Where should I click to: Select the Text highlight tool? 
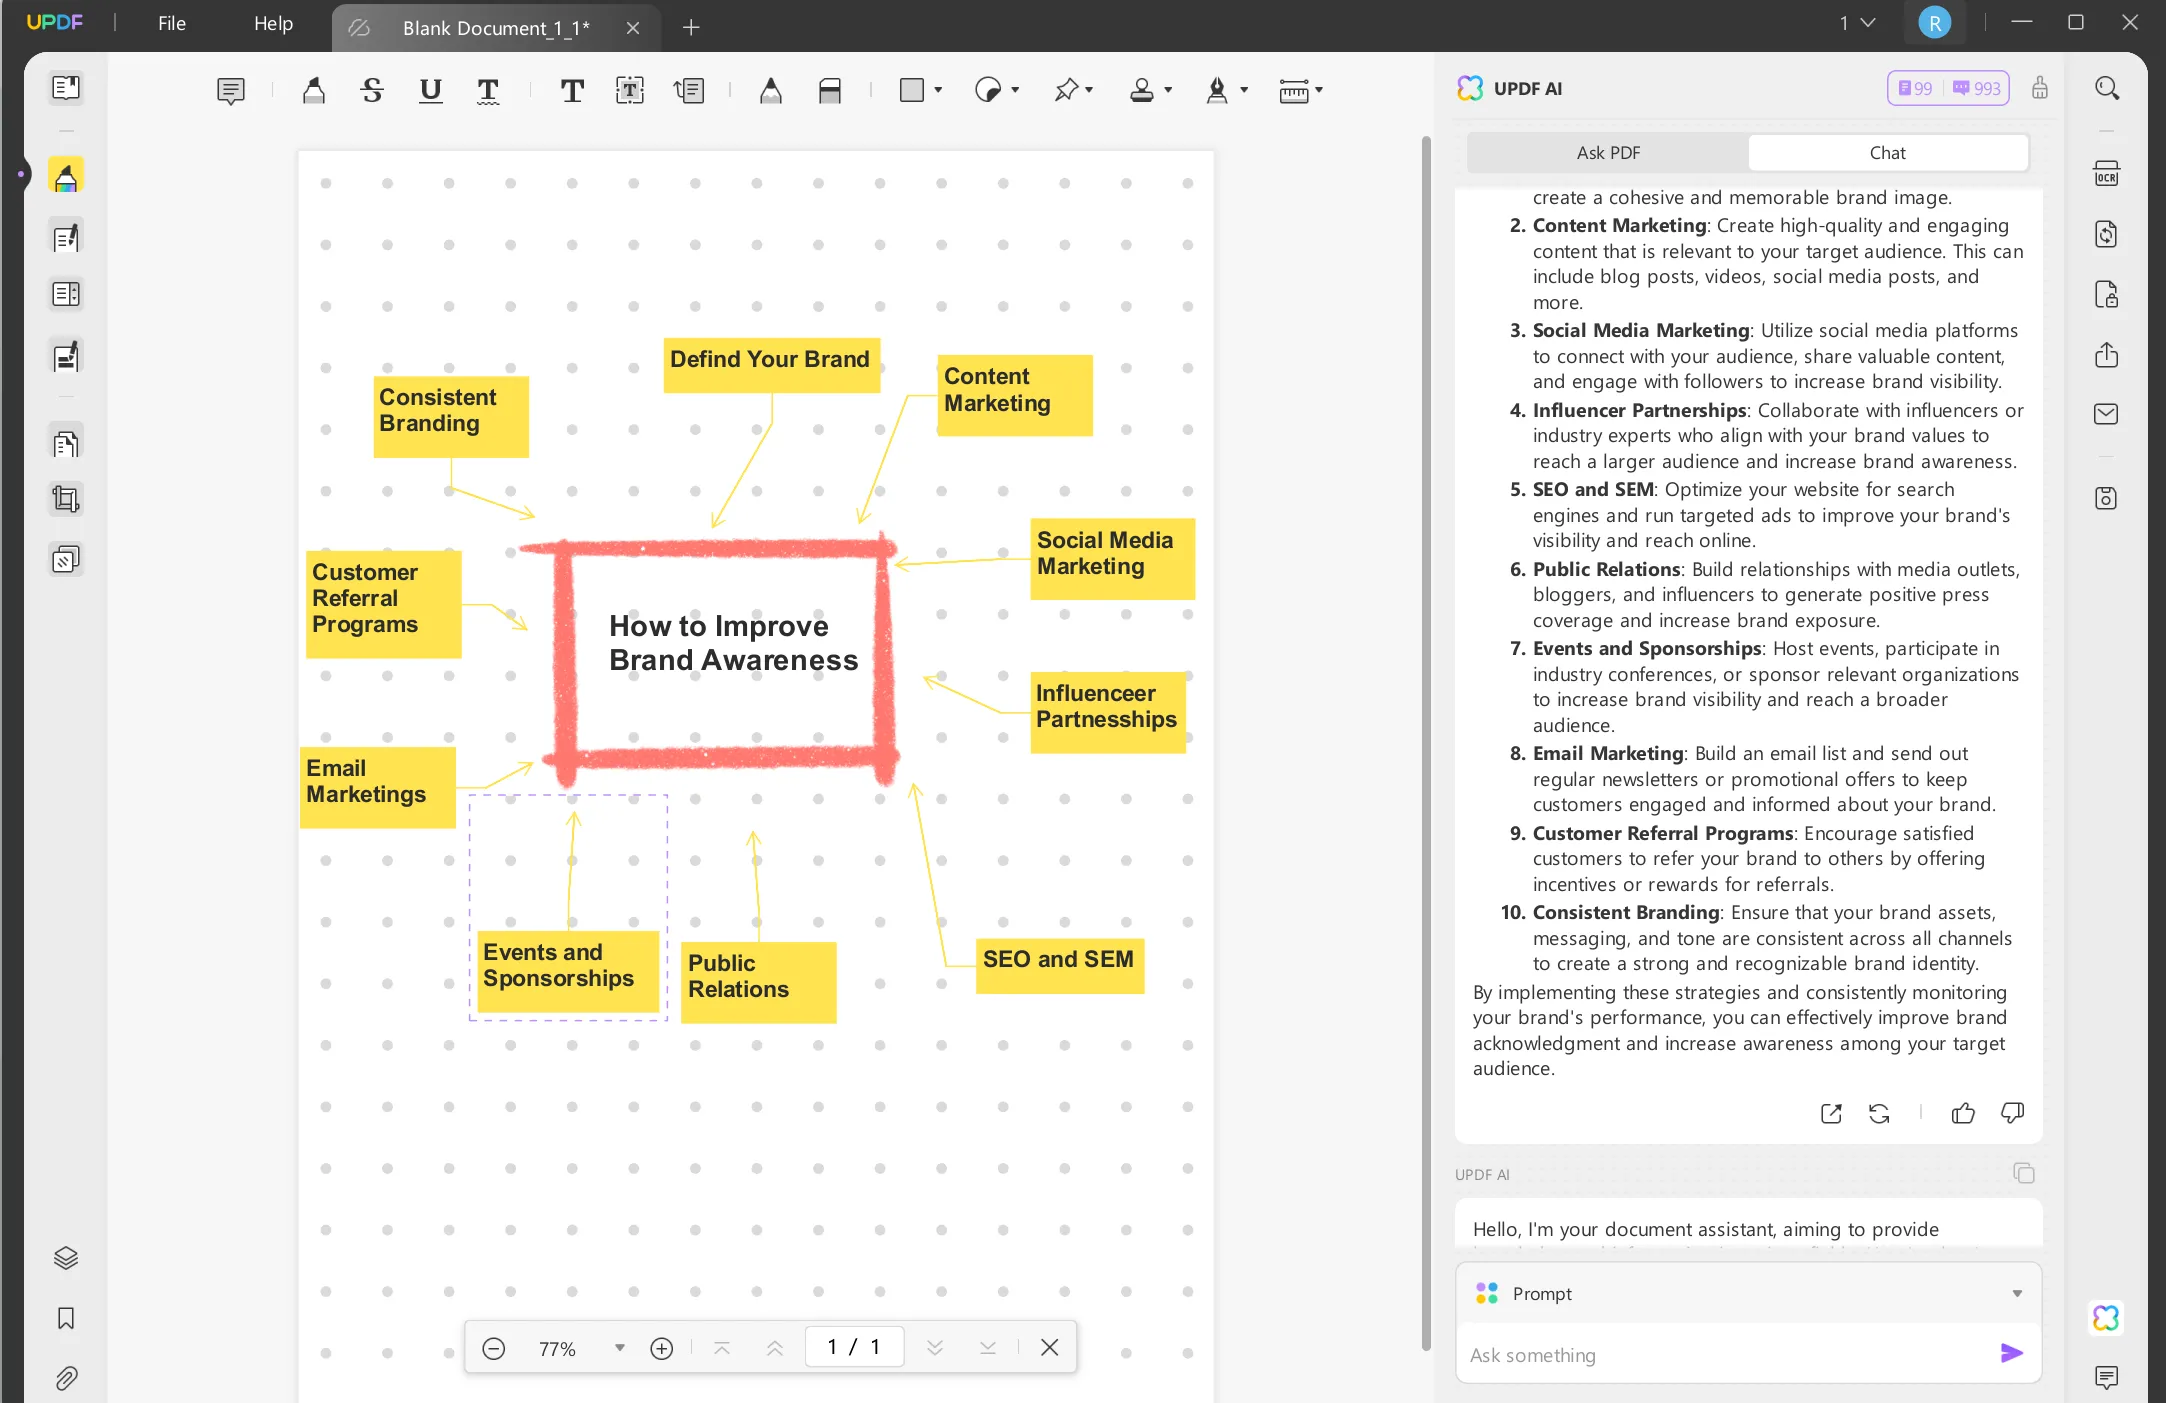(x=314, y=88)
